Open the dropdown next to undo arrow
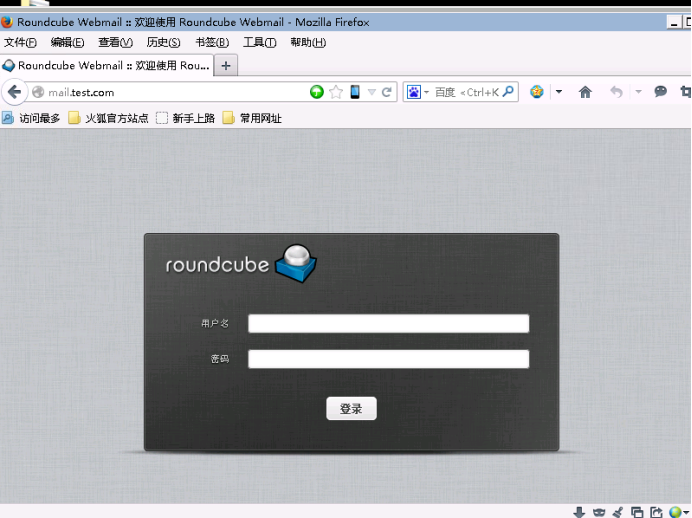The image size is (692, 518). 638,92
